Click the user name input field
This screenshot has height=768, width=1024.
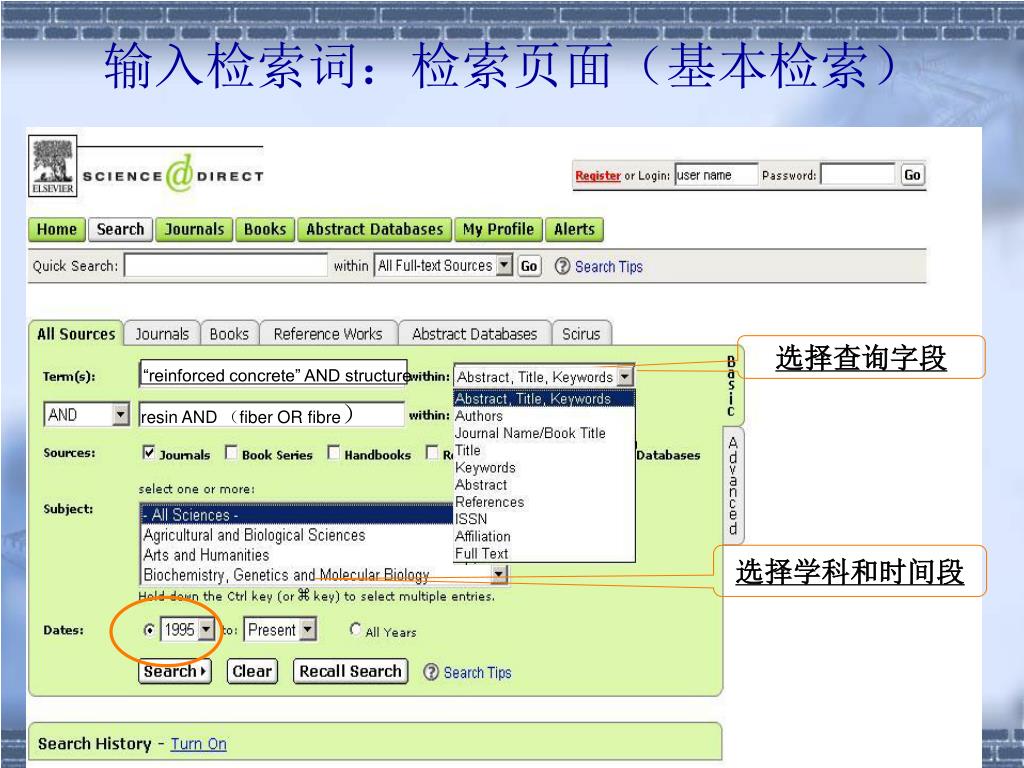716,174
